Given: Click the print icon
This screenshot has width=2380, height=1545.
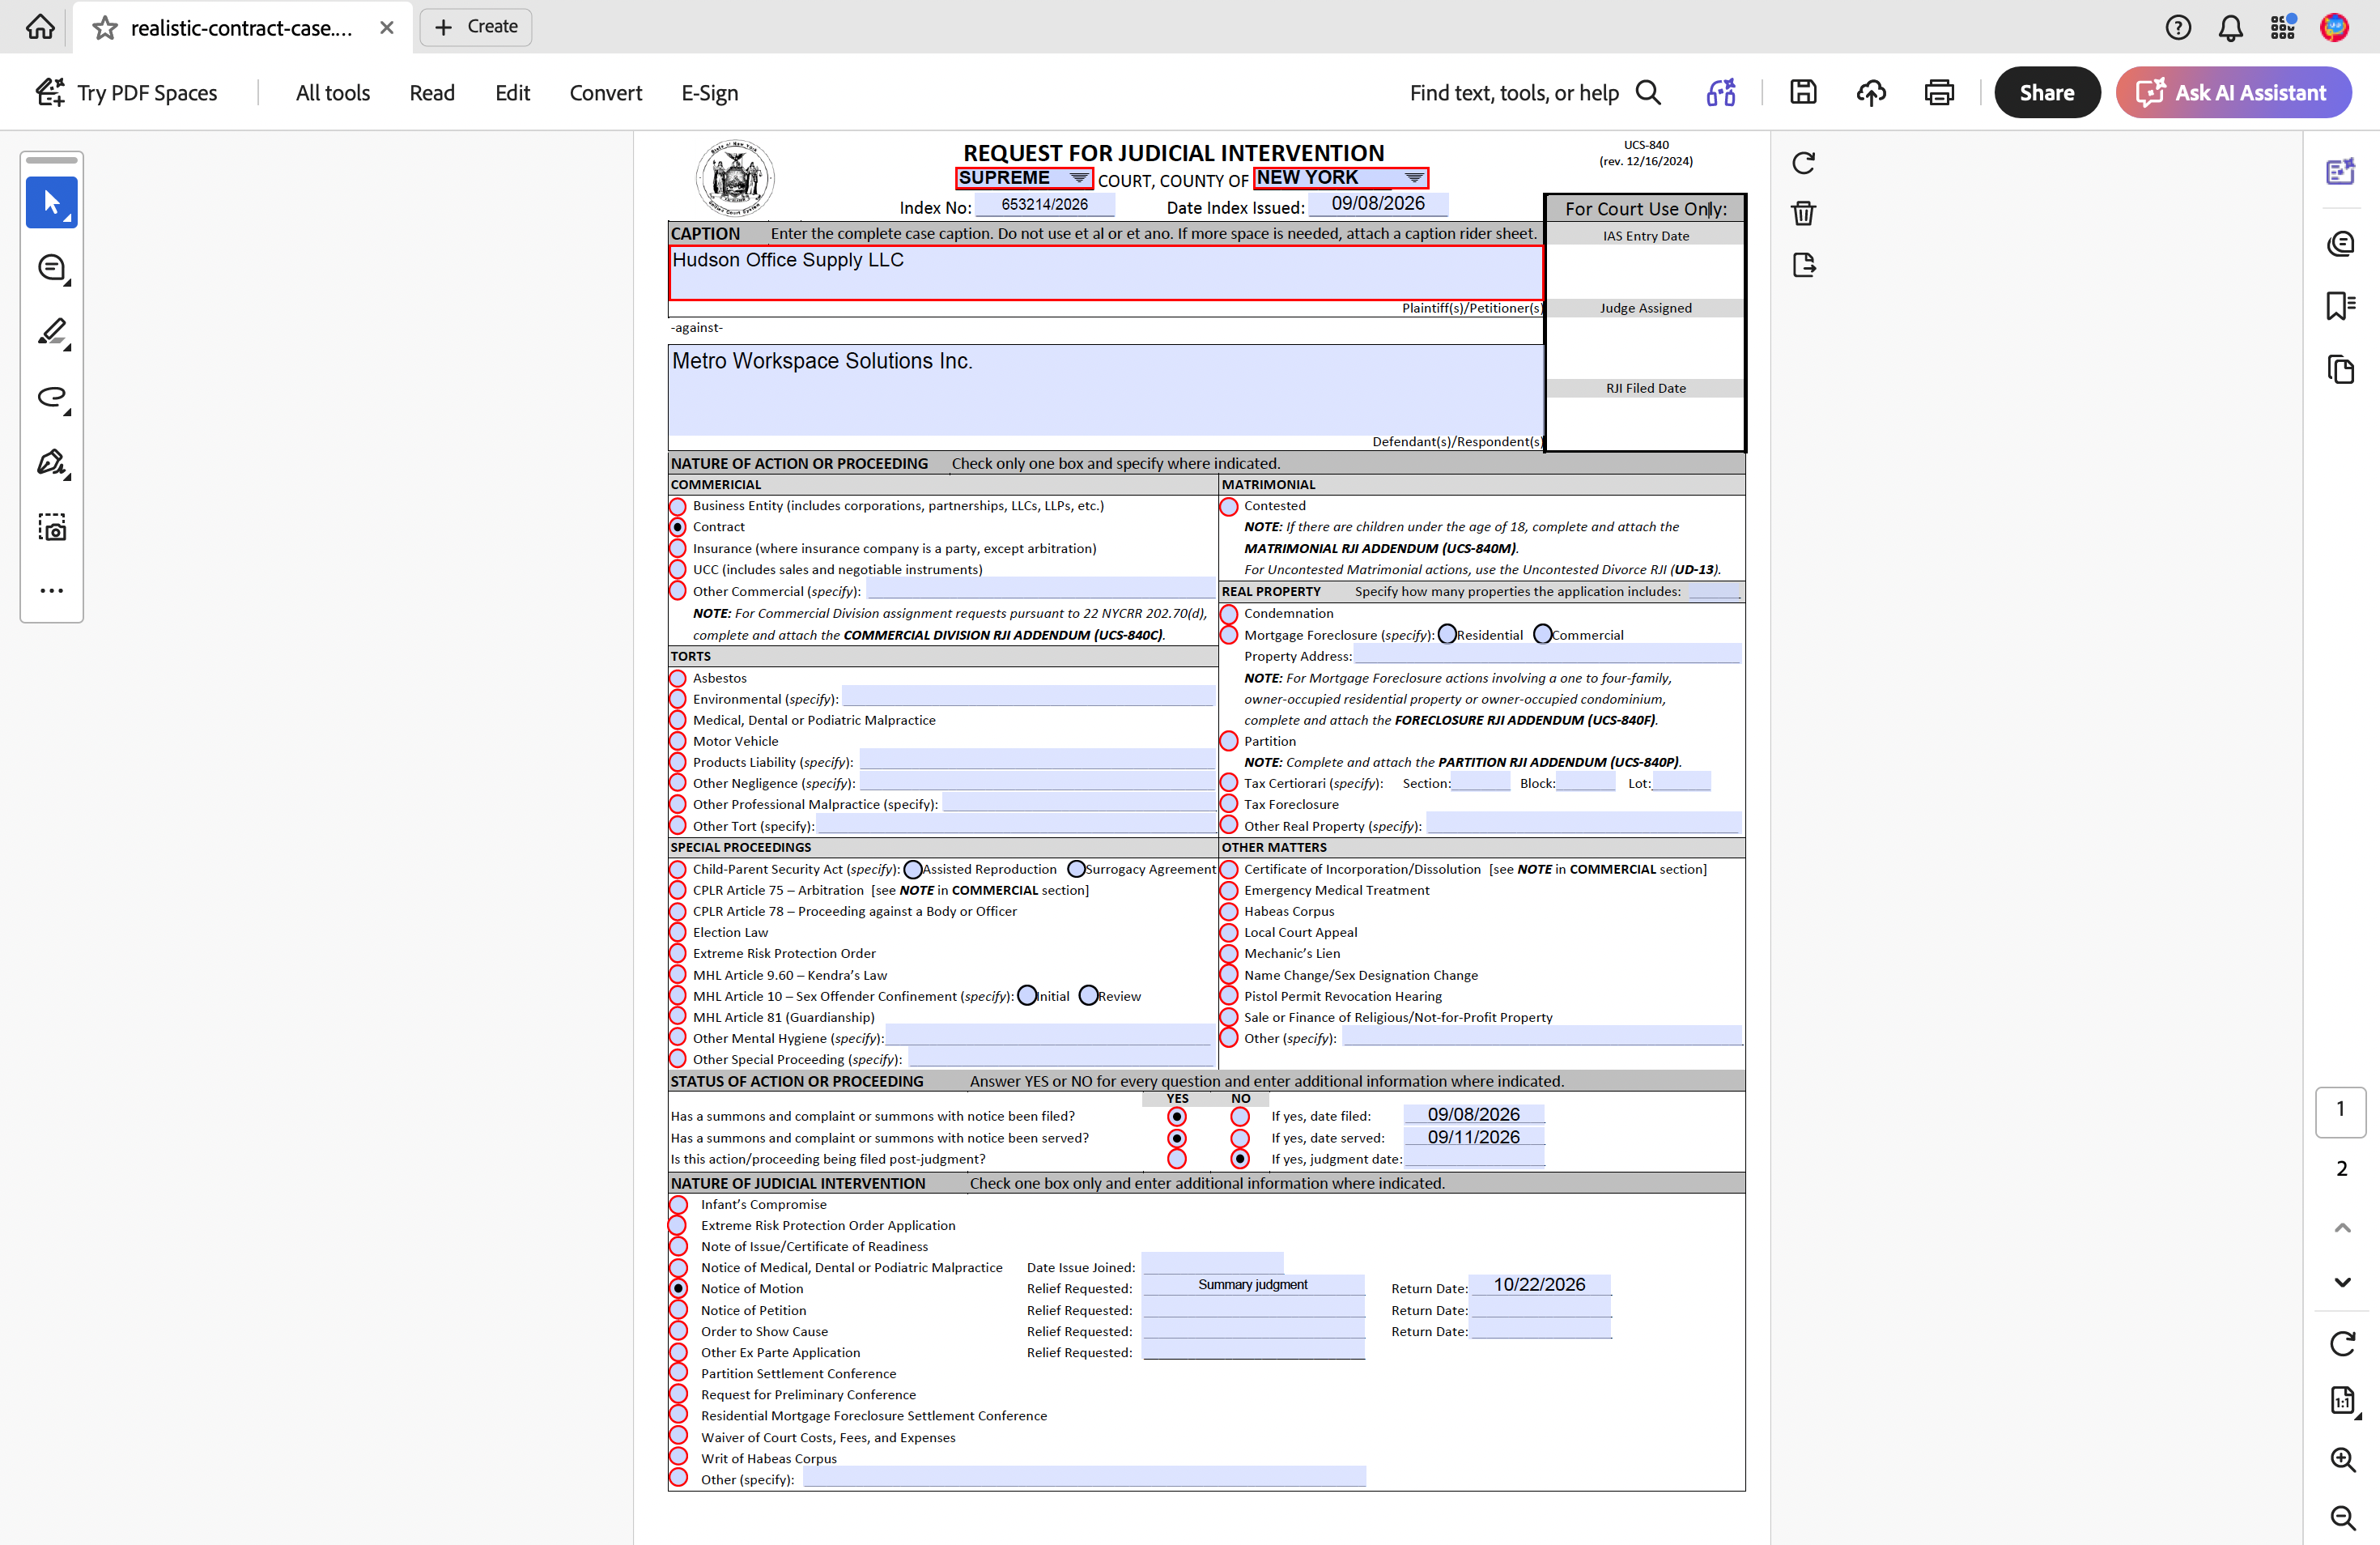Looking at the screenshot, I should (x=1939, y=93).
